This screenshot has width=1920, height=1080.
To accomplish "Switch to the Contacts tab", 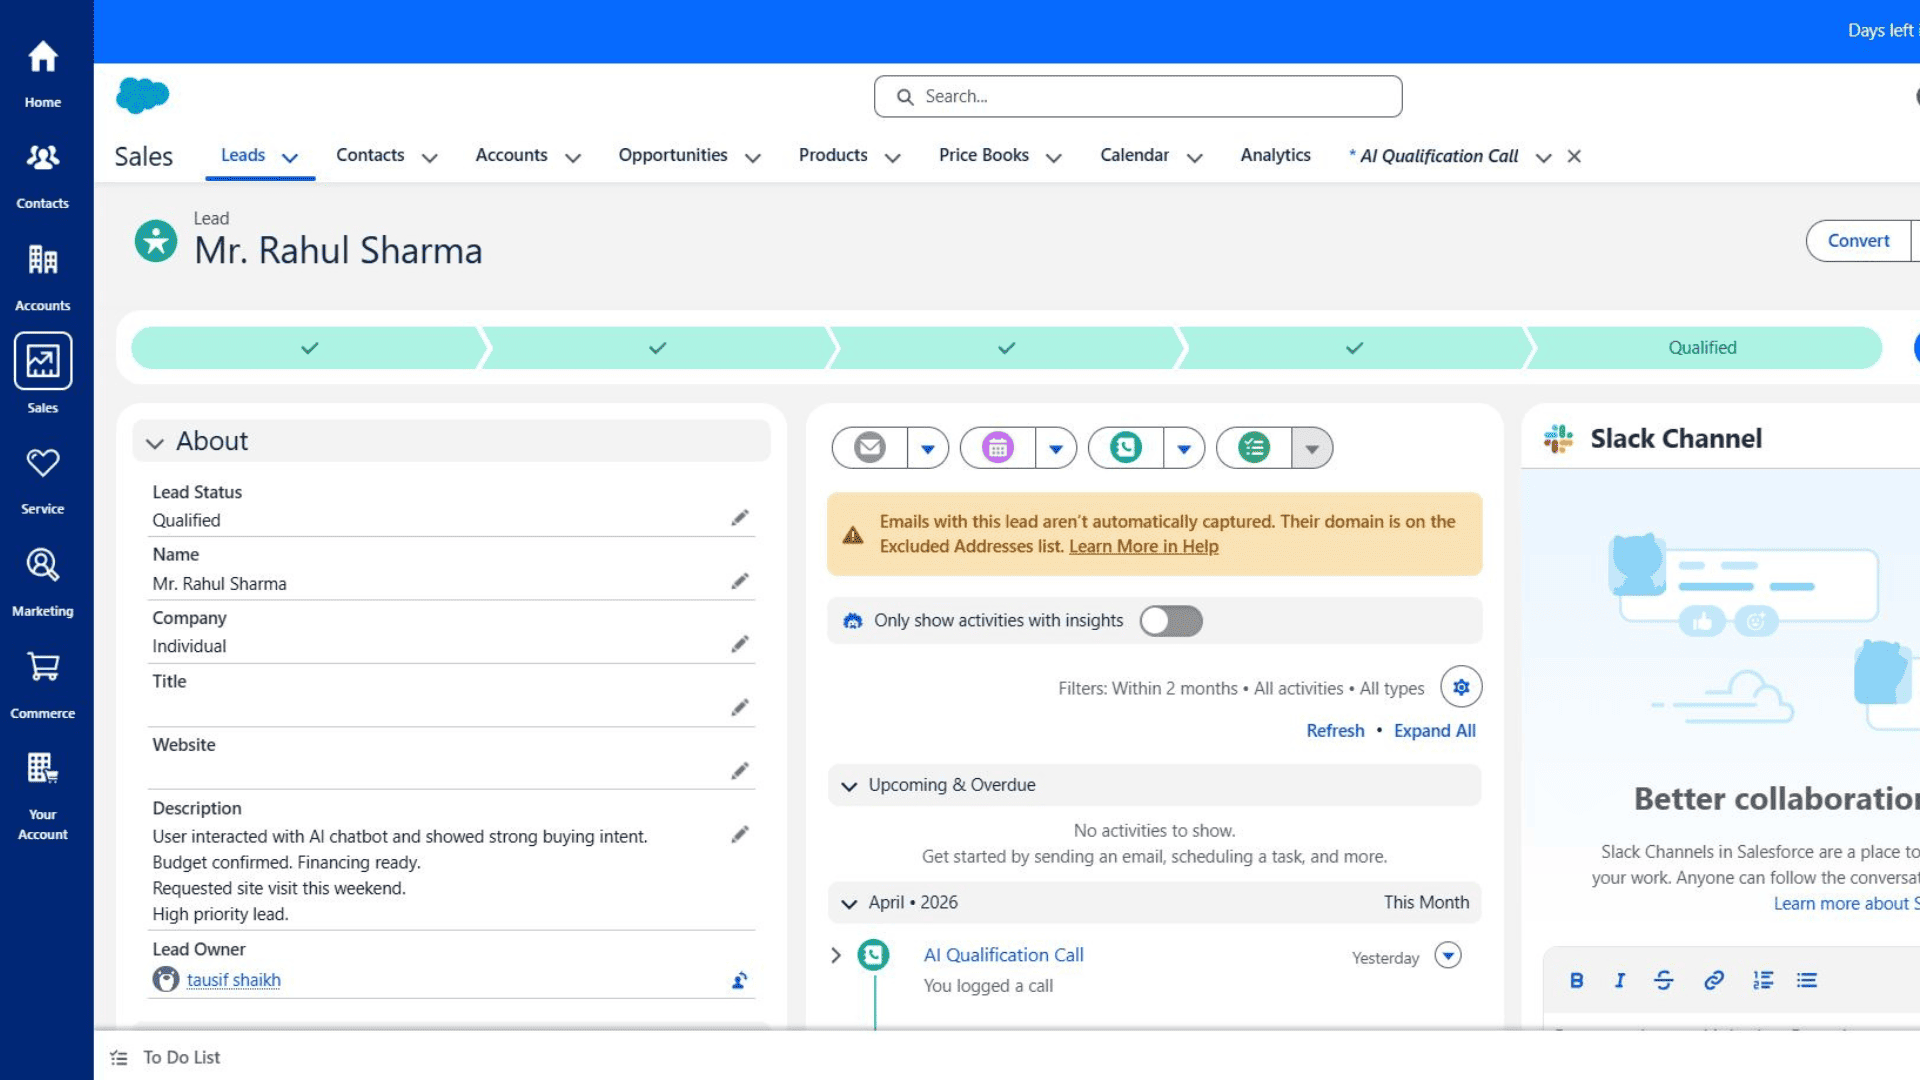I will click(370, 155).
